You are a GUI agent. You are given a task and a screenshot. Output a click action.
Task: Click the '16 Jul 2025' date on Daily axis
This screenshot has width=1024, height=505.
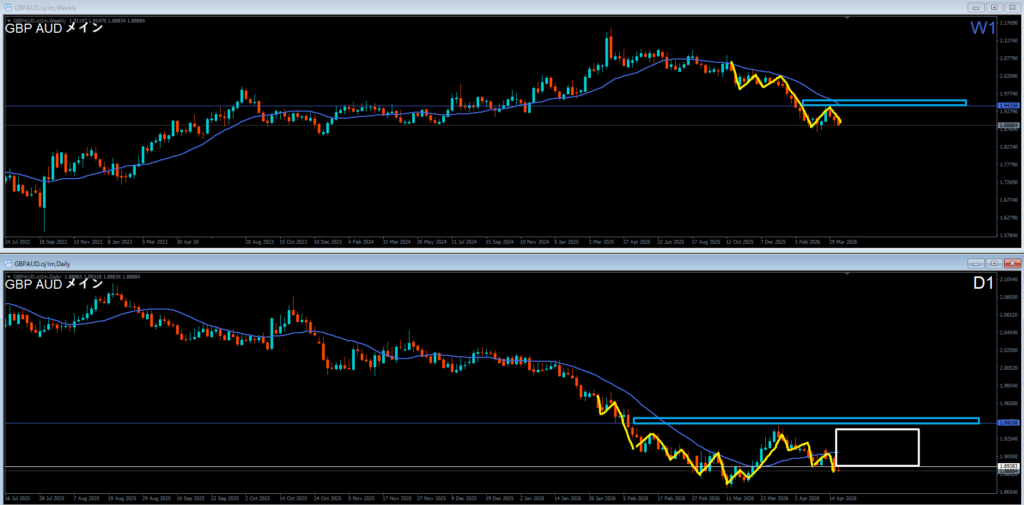(x=16, y=498)
